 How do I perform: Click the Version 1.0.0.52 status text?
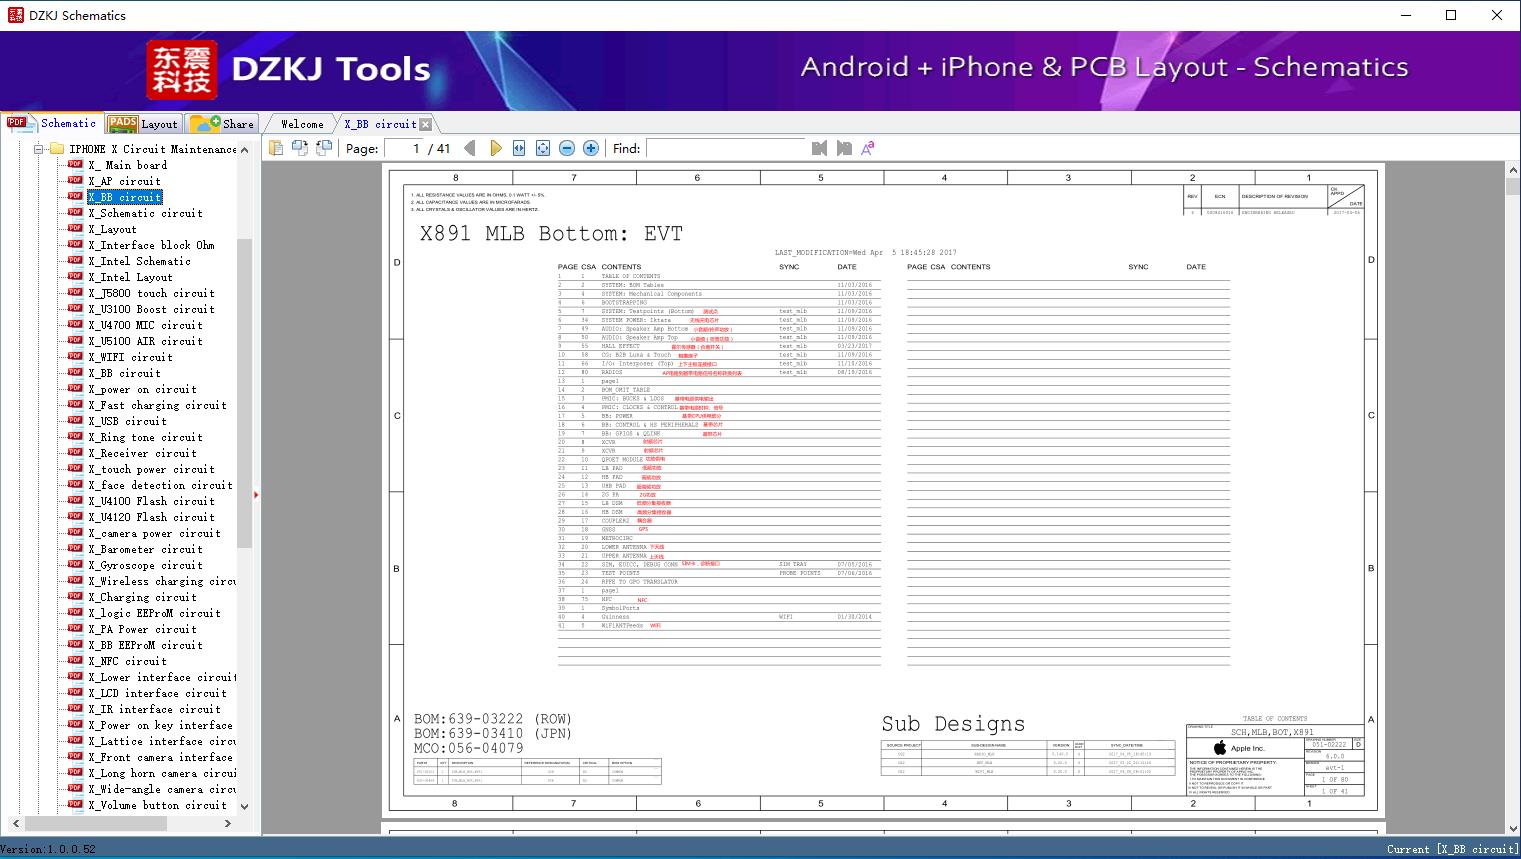(49, 849)
